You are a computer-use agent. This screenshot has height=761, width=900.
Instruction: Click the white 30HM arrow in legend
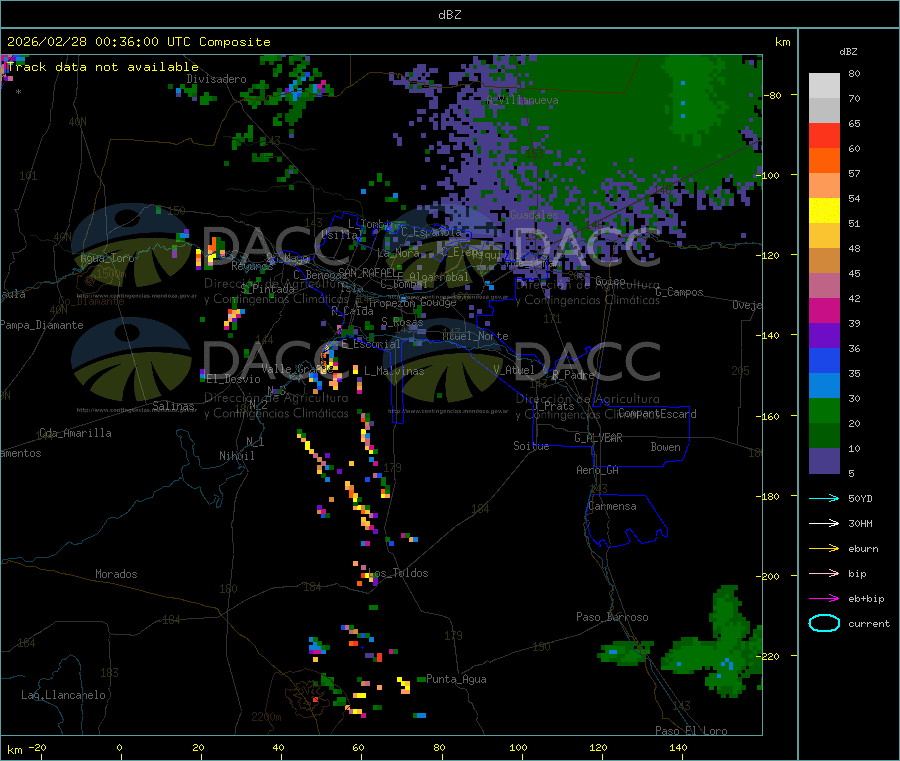coord(824,523)
